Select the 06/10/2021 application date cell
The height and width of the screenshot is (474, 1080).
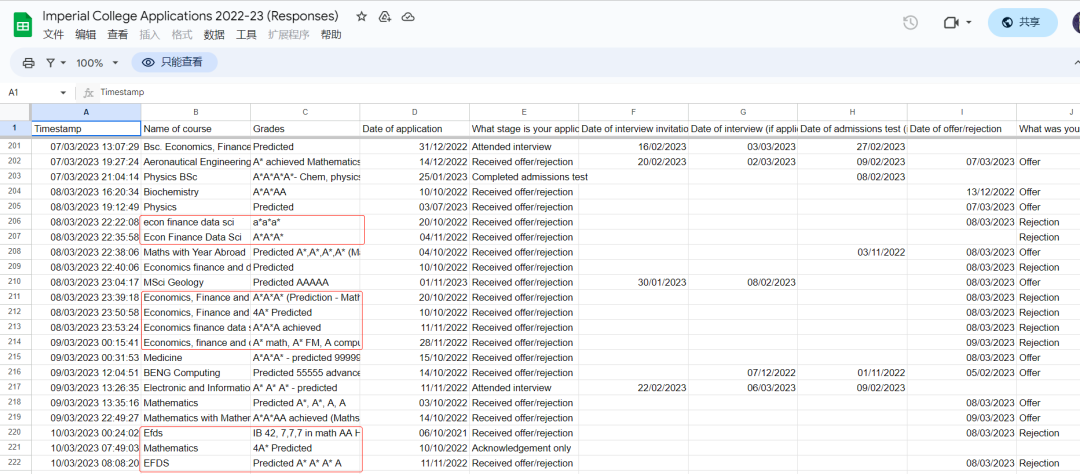[415, 433]
